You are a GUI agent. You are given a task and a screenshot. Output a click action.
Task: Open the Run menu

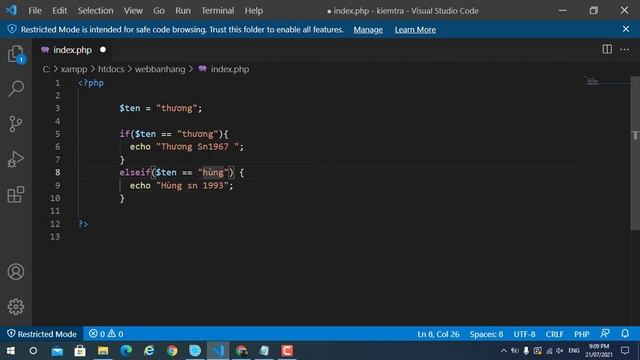click(x=183, y=11)
